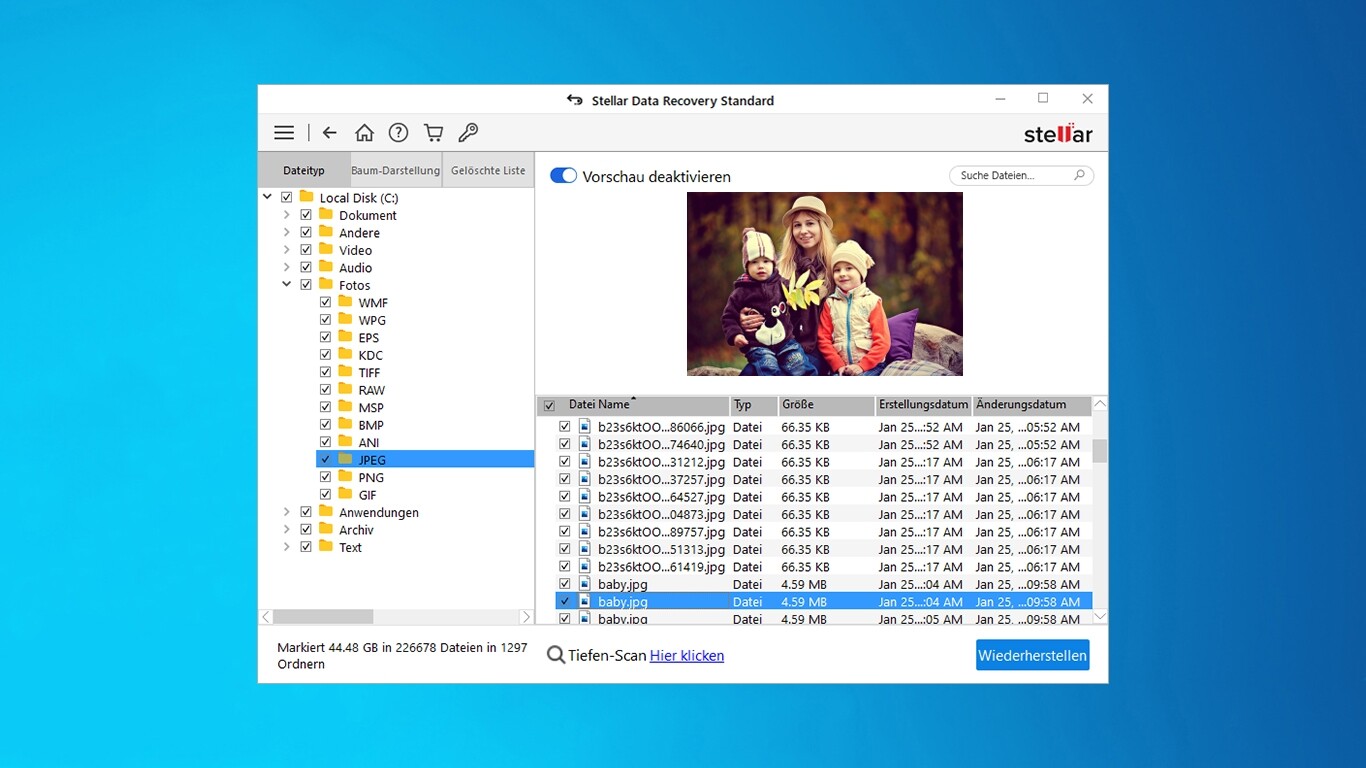Toggle Vorschau deaktivieren switch
The image size is (1366, 768).
[563, 176]
